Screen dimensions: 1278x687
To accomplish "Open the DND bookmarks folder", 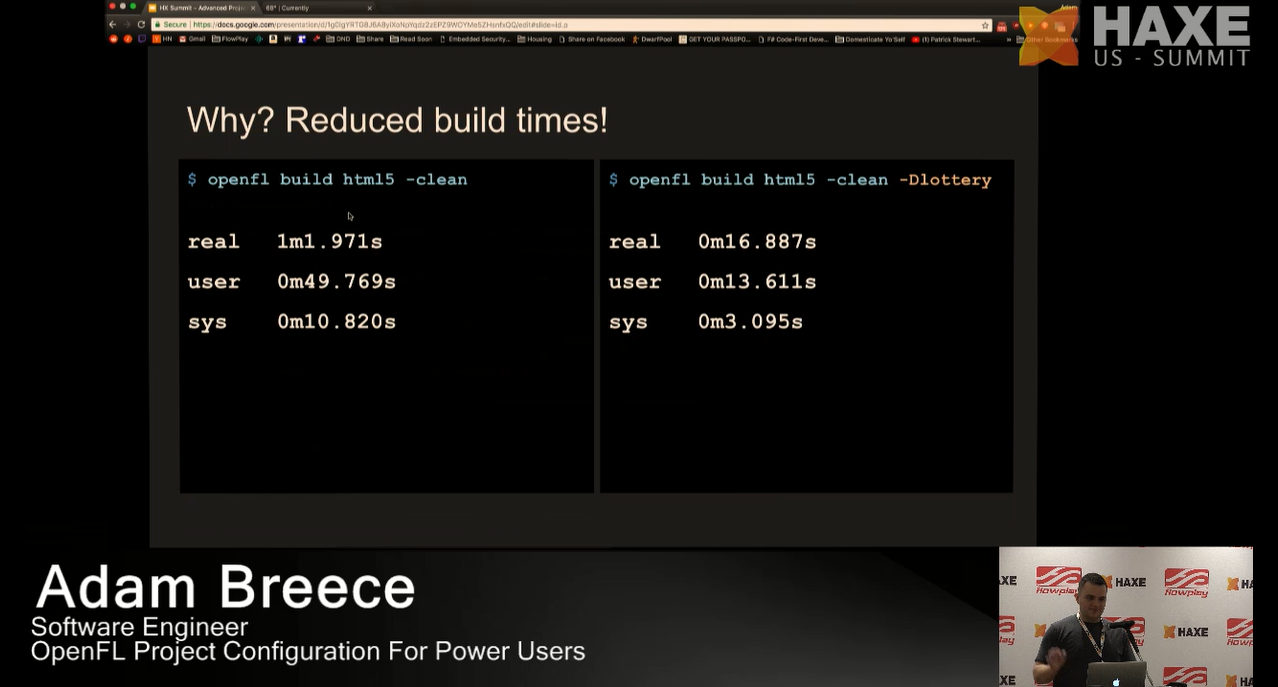I will point(340,39).
